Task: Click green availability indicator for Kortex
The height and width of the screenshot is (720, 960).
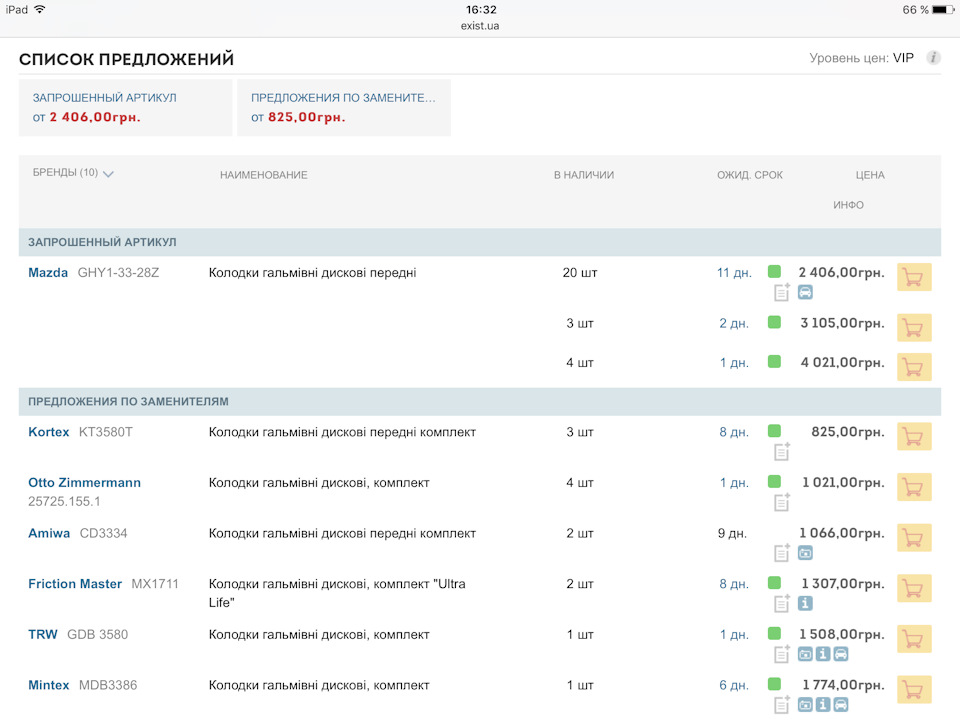Action: (x=774, y=430)
